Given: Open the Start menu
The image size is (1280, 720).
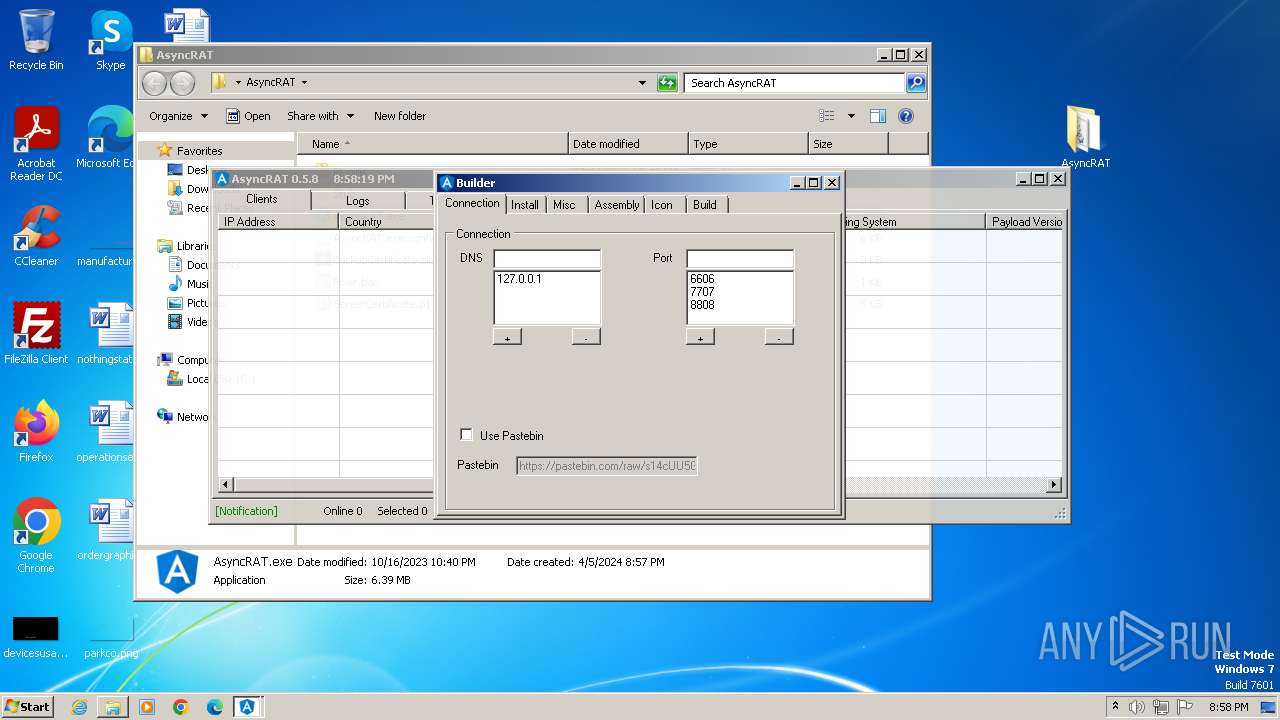Looking at the screenshot, I should point(27,706).
